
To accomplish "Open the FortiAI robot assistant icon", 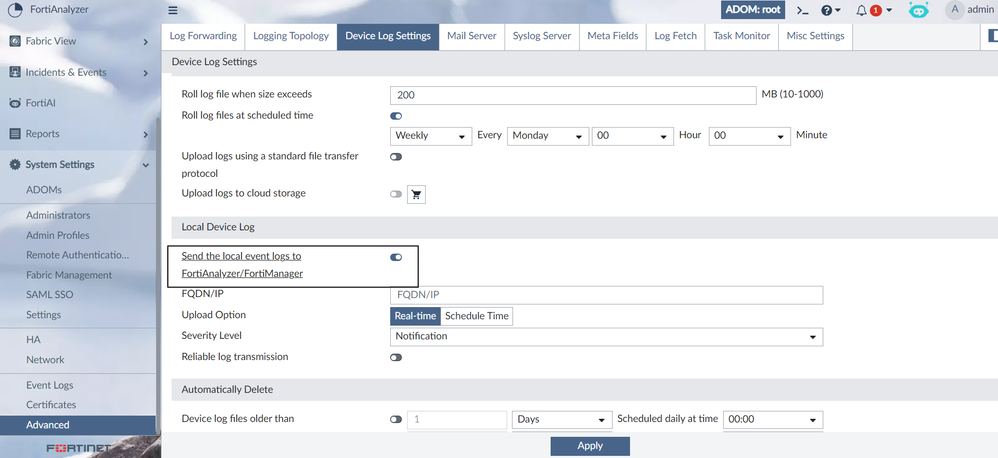I will [918, 10].
